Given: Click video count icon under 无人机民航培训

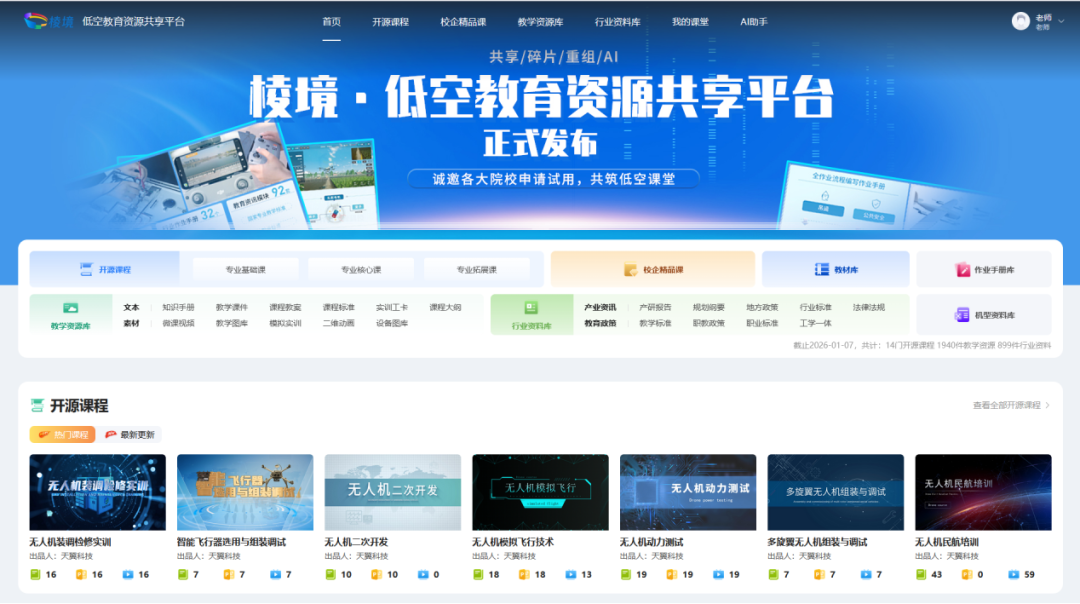Looking at the screenshot, I should (1013, 575).
